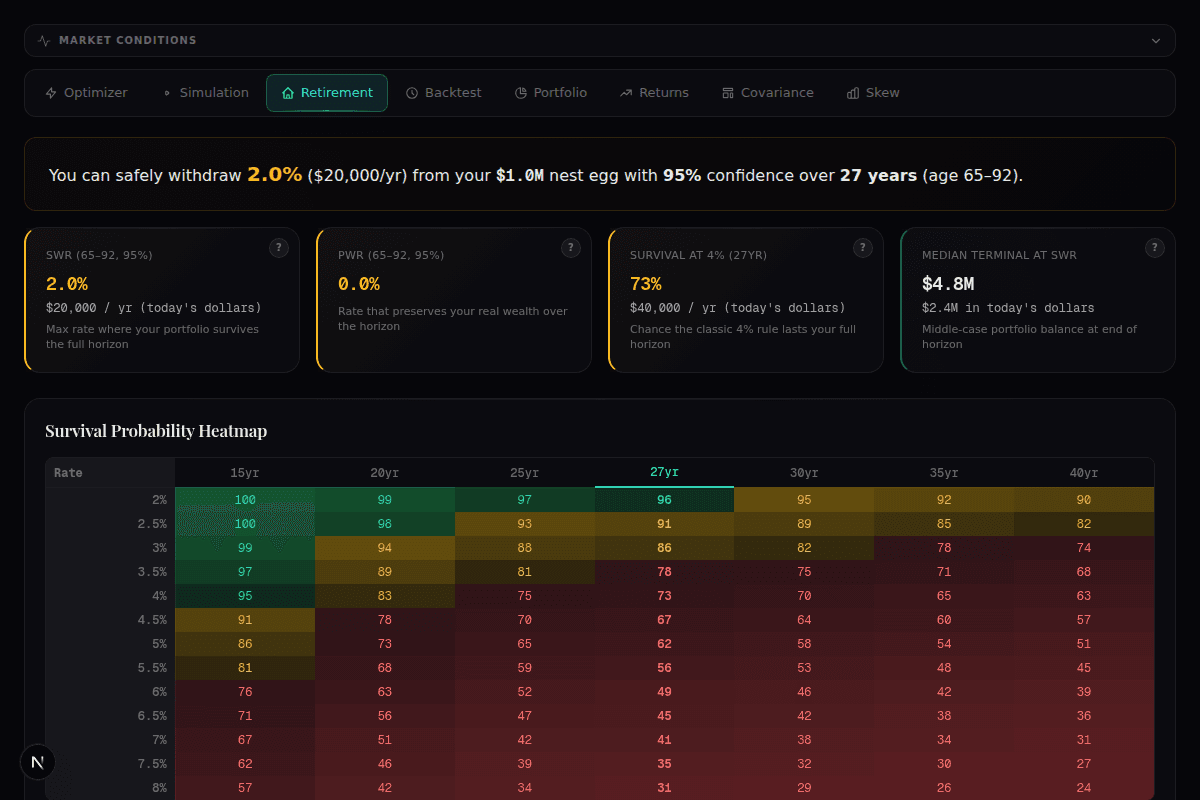Open help on the Survival at 4% card
This screenshot has width=1200, height=800.
pos(863,247)
